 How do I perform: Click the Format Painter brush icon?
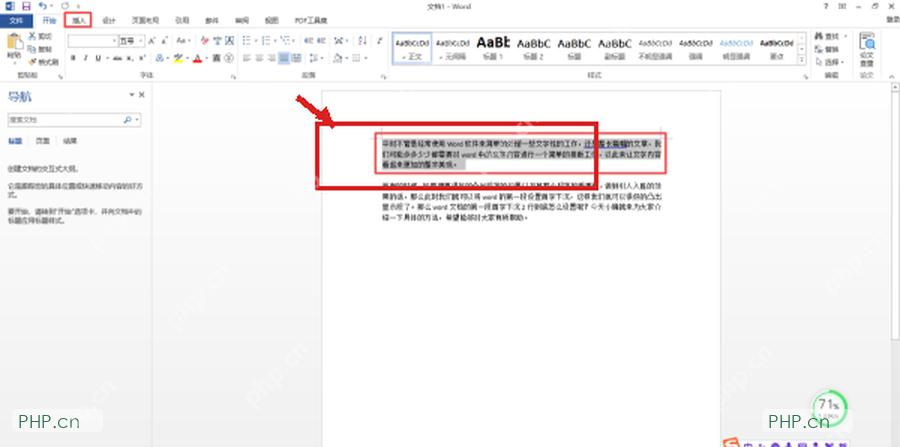pyautogui.click(x=33, y=61)
